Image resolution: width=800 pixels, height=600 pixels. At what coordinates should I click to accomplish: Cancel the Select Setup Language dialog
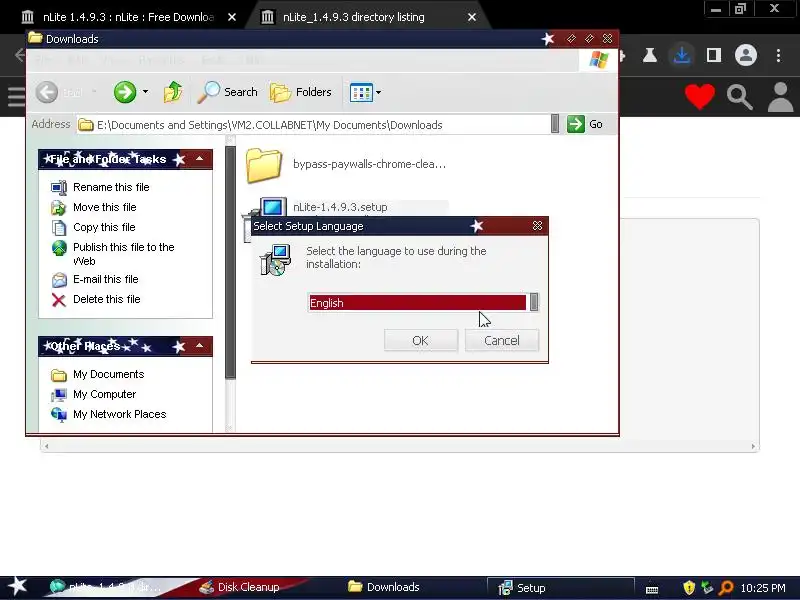(502, 340)
